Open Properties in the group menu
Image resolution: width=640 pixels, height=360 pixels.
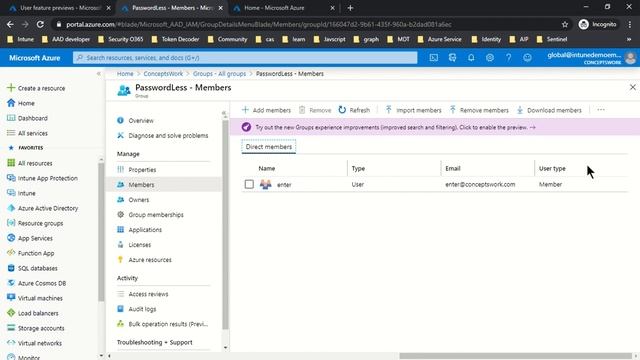click(x=142, y=170)
